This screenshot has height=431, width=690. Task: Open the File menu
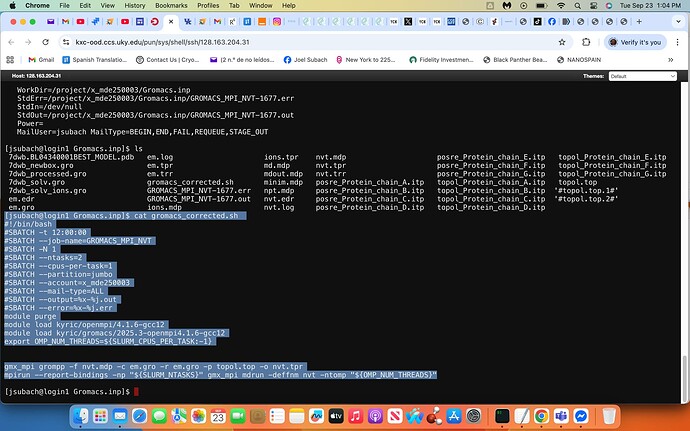click(65, 5)
